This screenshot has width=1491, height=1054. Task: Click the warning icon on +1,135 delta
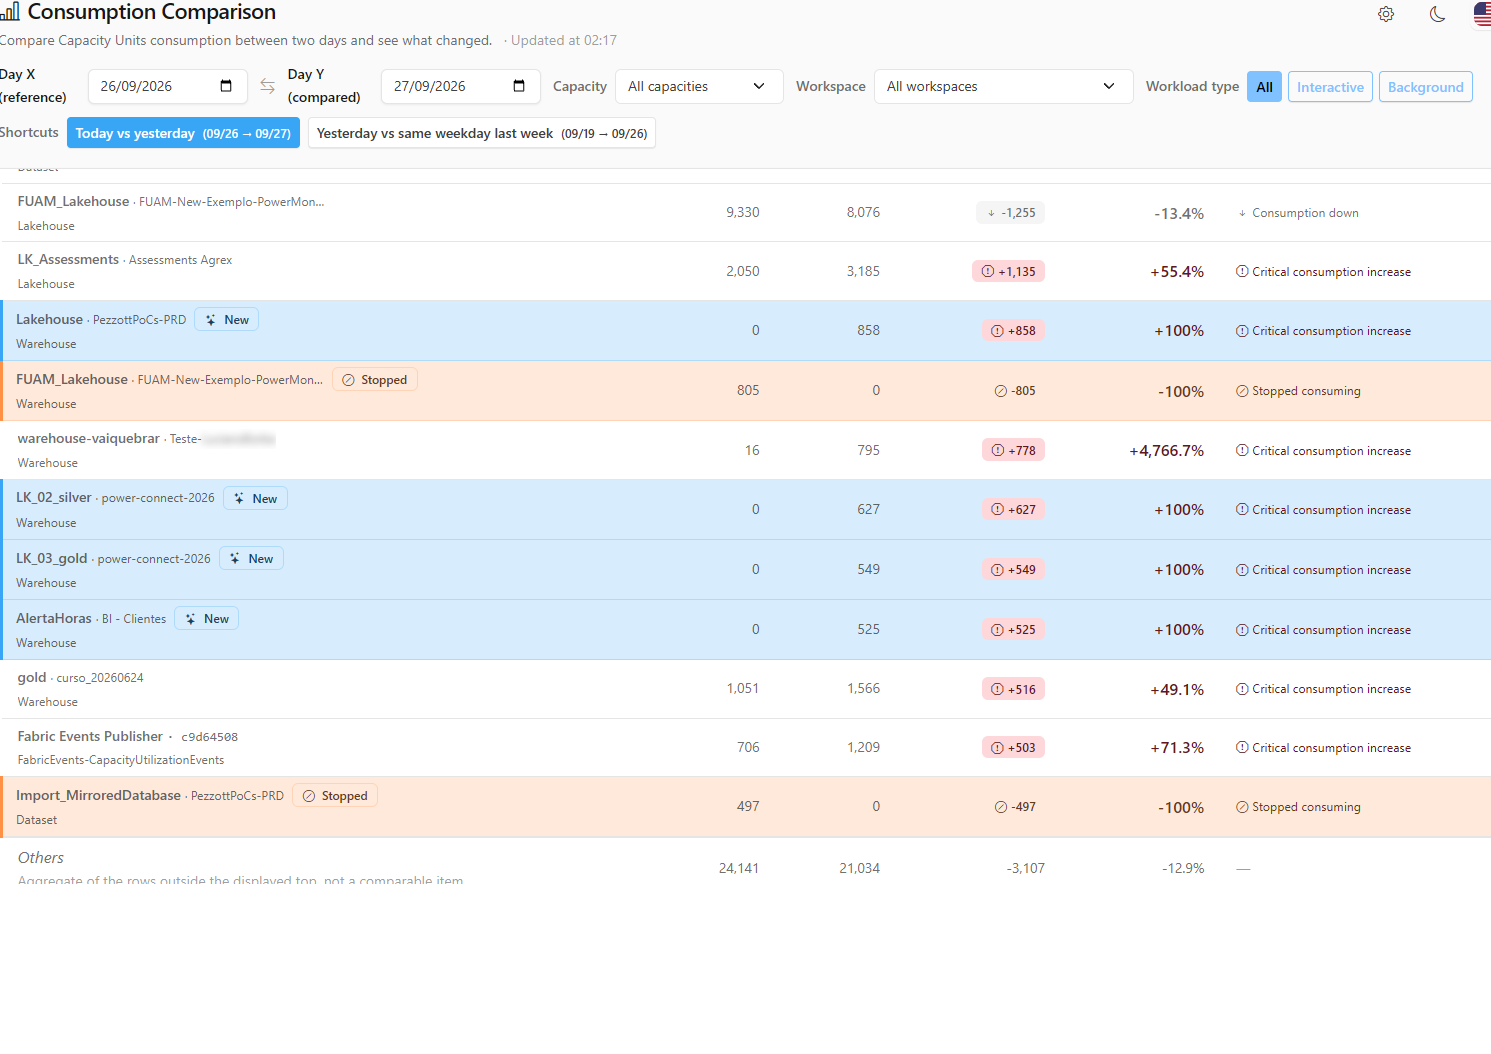coord(988,272)
